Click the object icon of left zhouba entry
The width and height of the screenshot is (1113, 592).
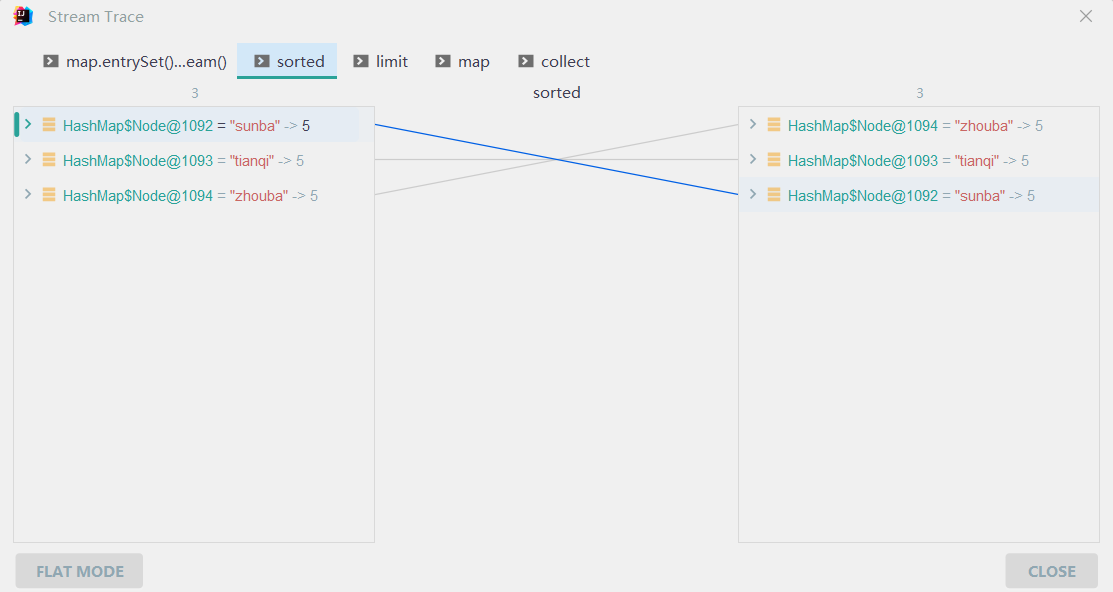[x=49, y=194]
